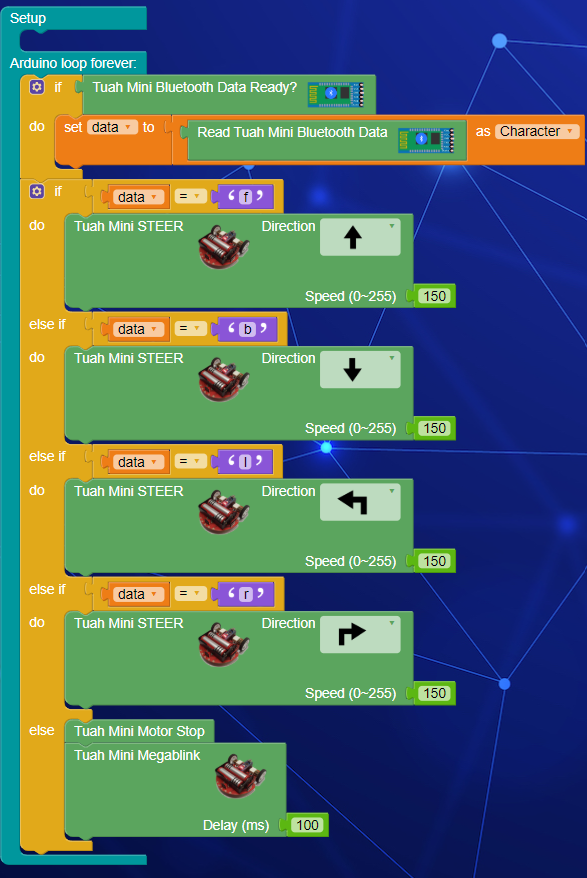Click 'else if' label for data = l
This screenshot has height=878, width=587.
point(47,456)
